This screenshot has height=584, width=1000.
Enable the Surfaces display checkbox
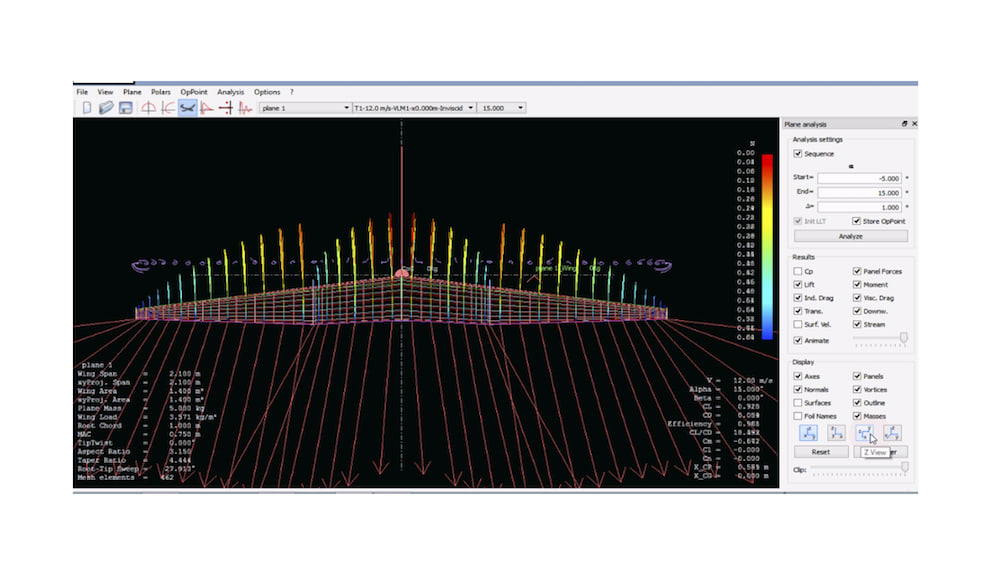[x=798, y=403]
